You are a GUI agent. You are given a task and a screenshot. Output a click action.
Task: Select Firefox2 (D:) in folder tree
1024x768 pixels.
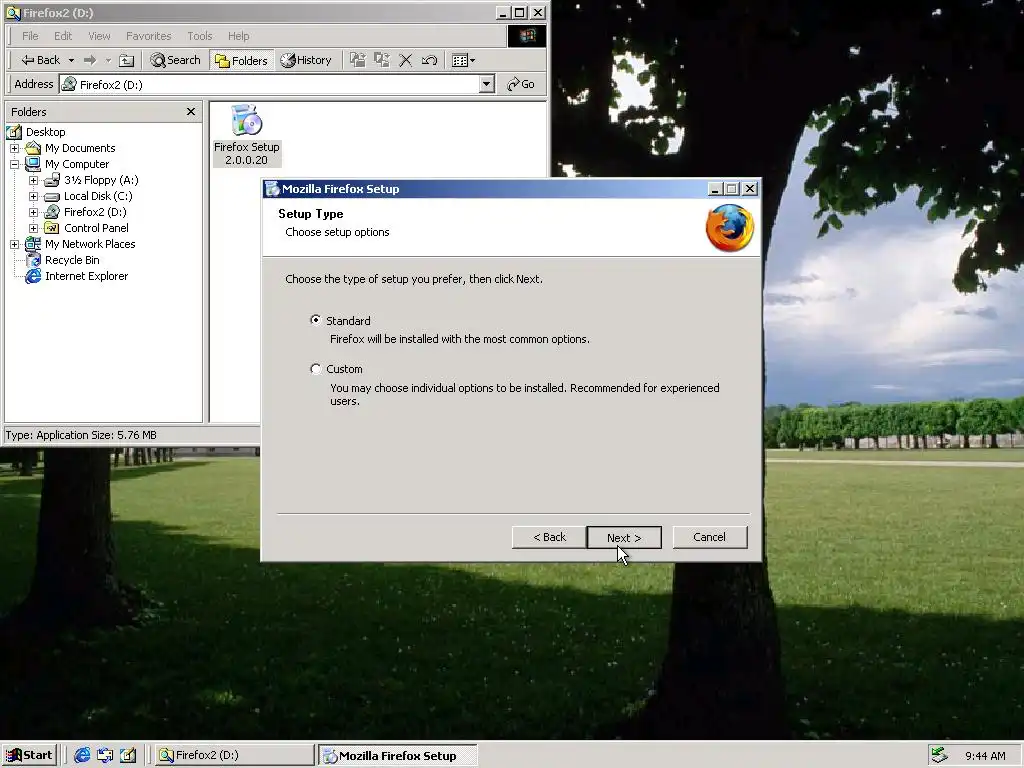(95, 212)
